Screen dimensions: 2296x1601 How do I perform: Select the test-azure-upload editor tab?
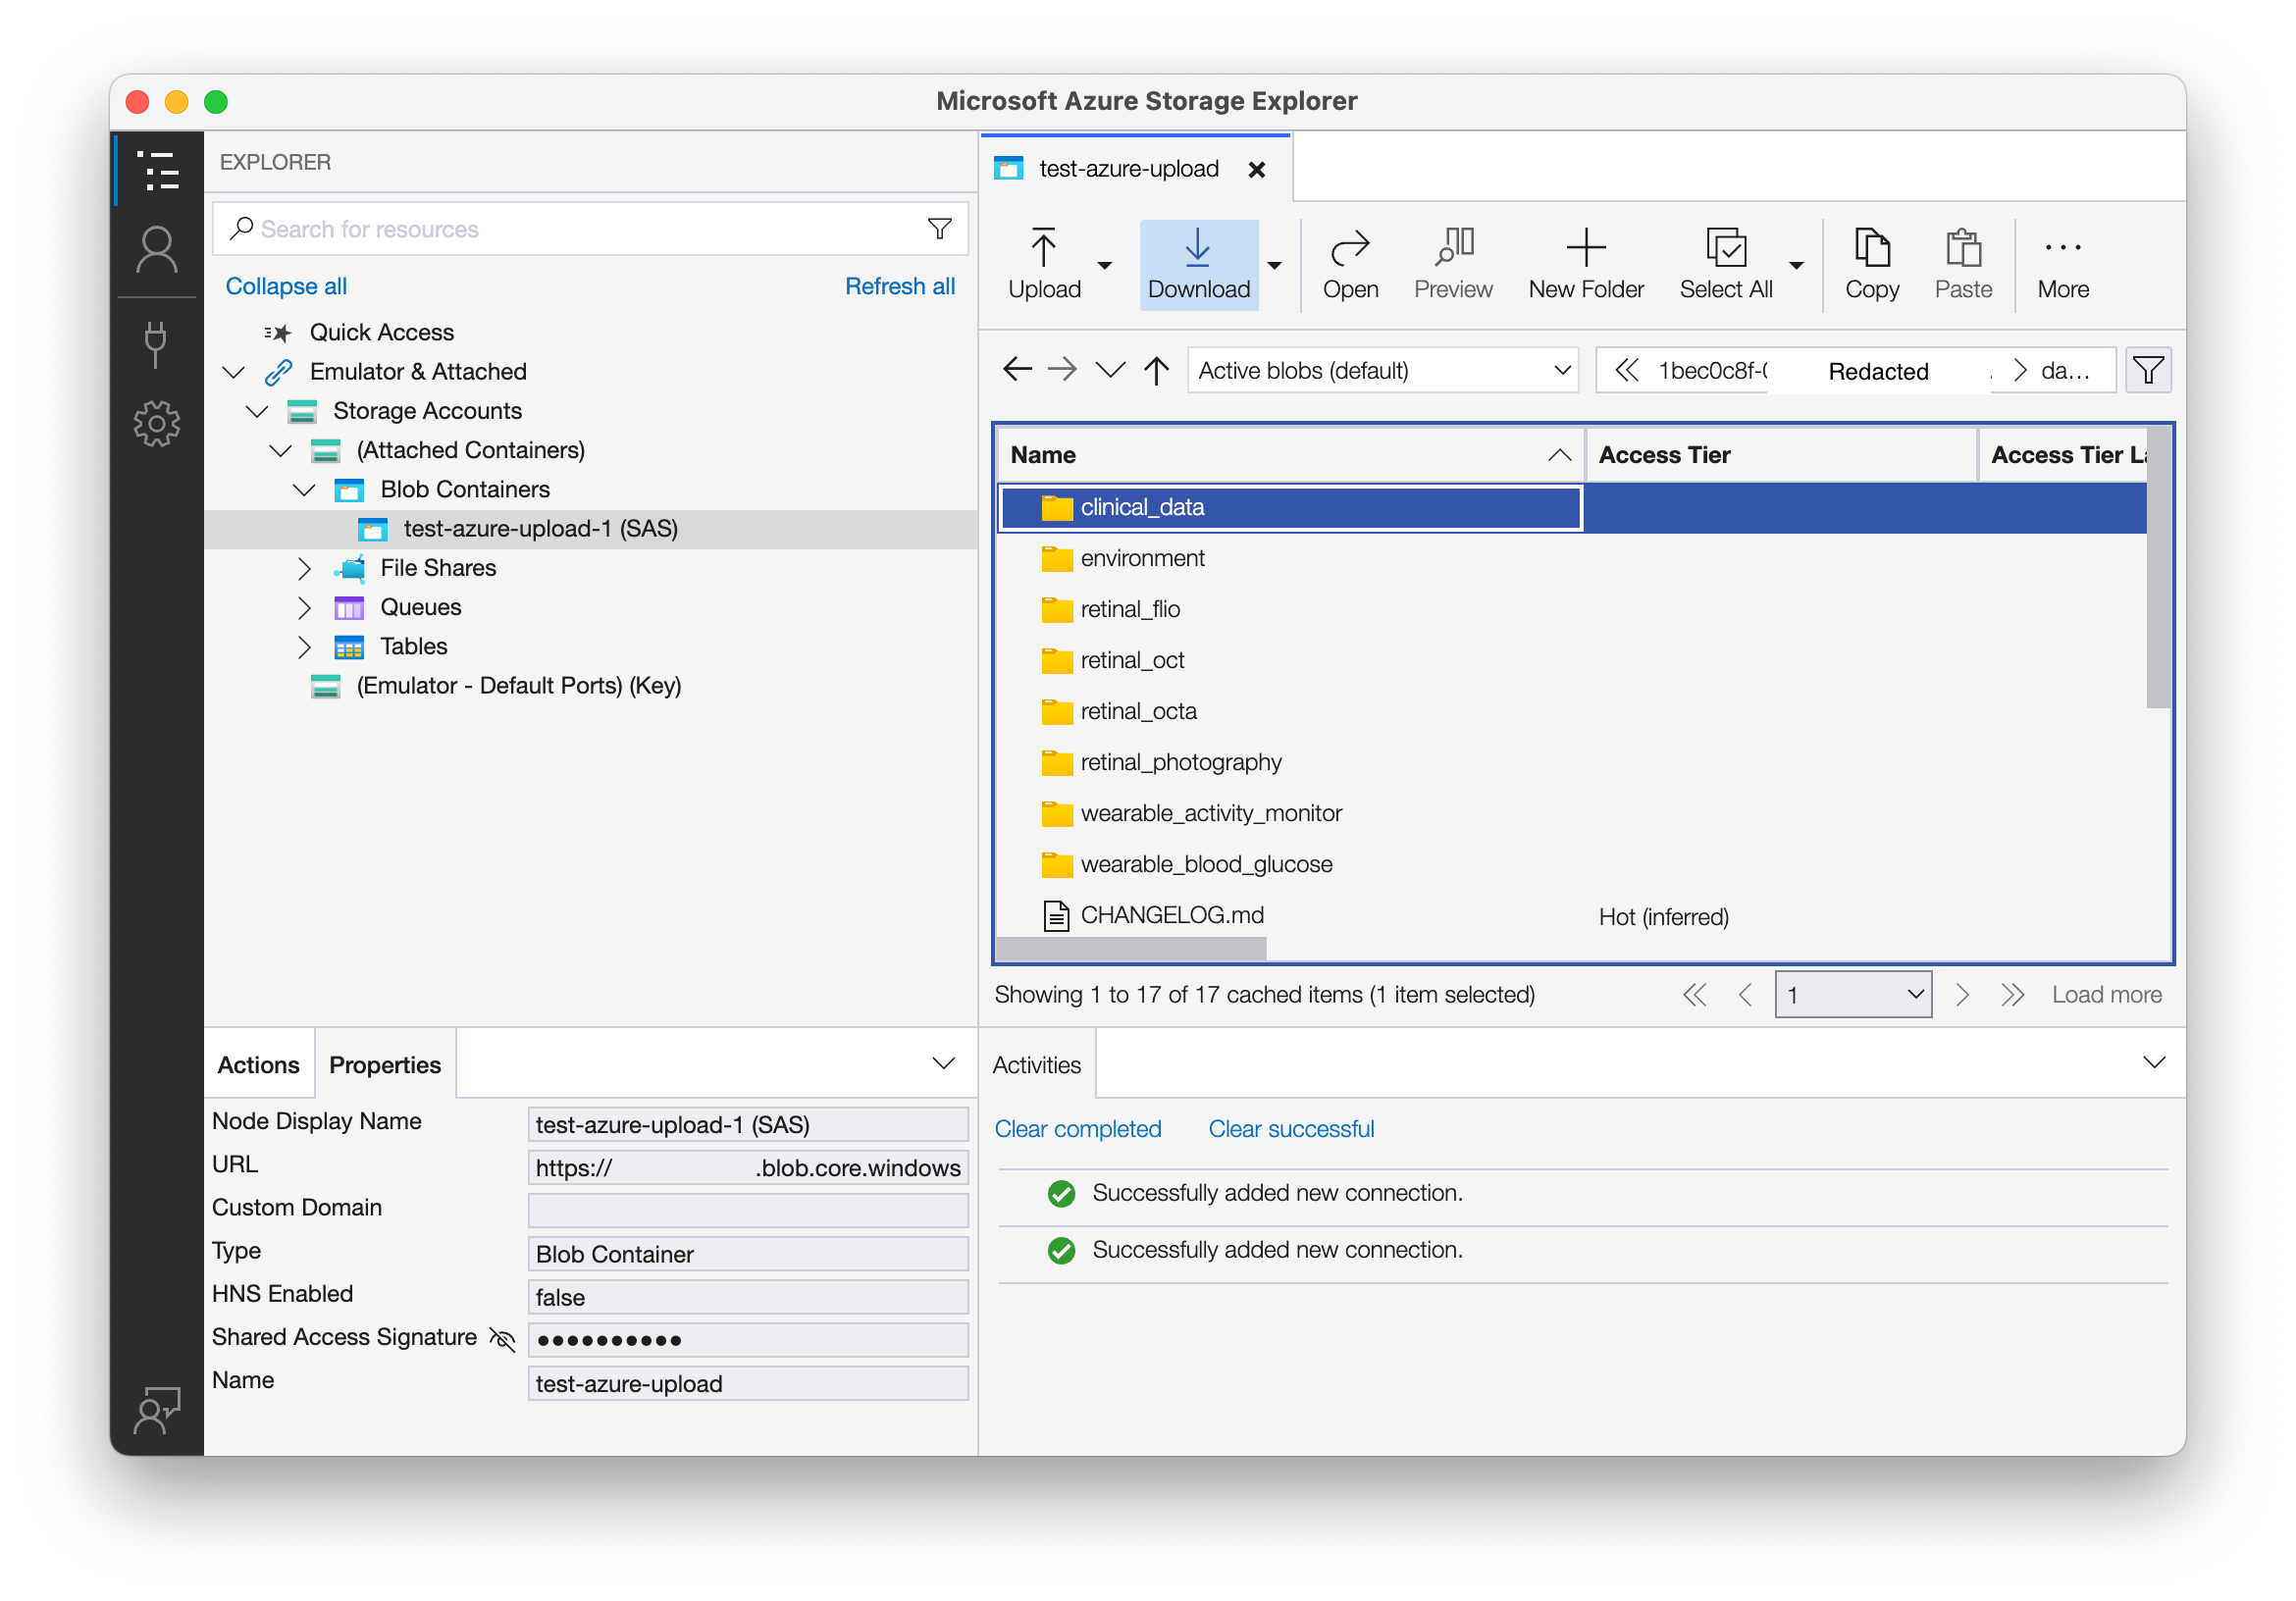tap(1128, 169)
